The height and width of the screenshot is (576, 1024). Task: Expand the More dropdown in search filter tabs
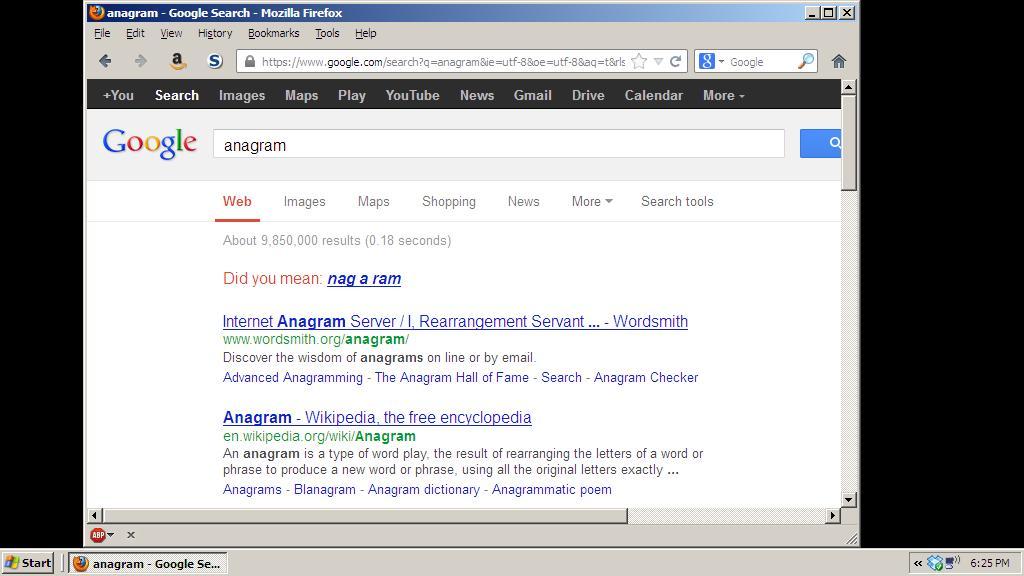[x=592, y=202]
